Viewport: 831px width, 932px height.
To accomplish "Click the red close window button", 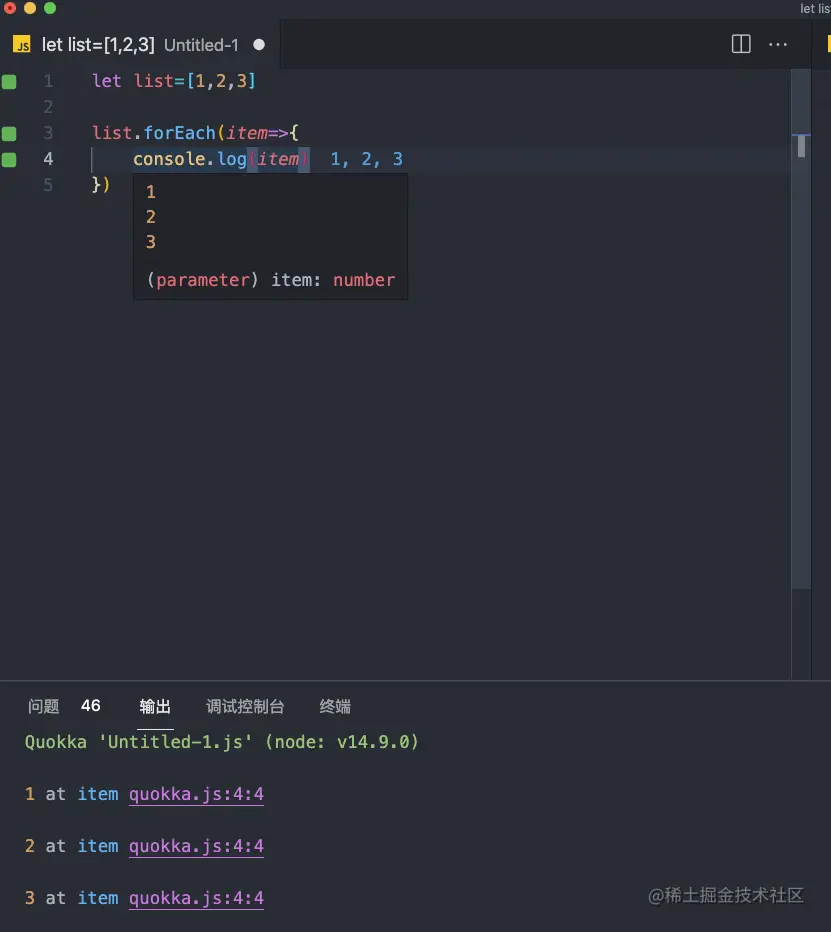I will [x=10, y=8].
